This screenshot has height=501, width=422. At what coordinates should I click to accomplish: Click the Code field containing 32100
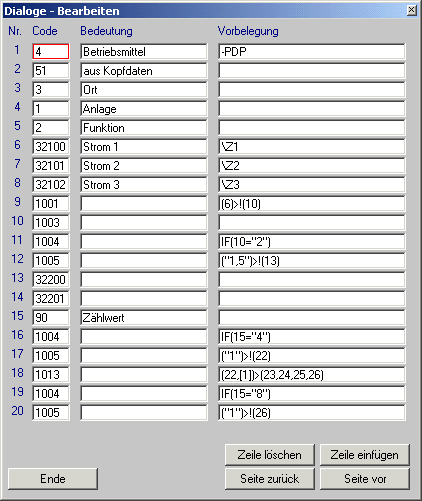pos(51,147)
